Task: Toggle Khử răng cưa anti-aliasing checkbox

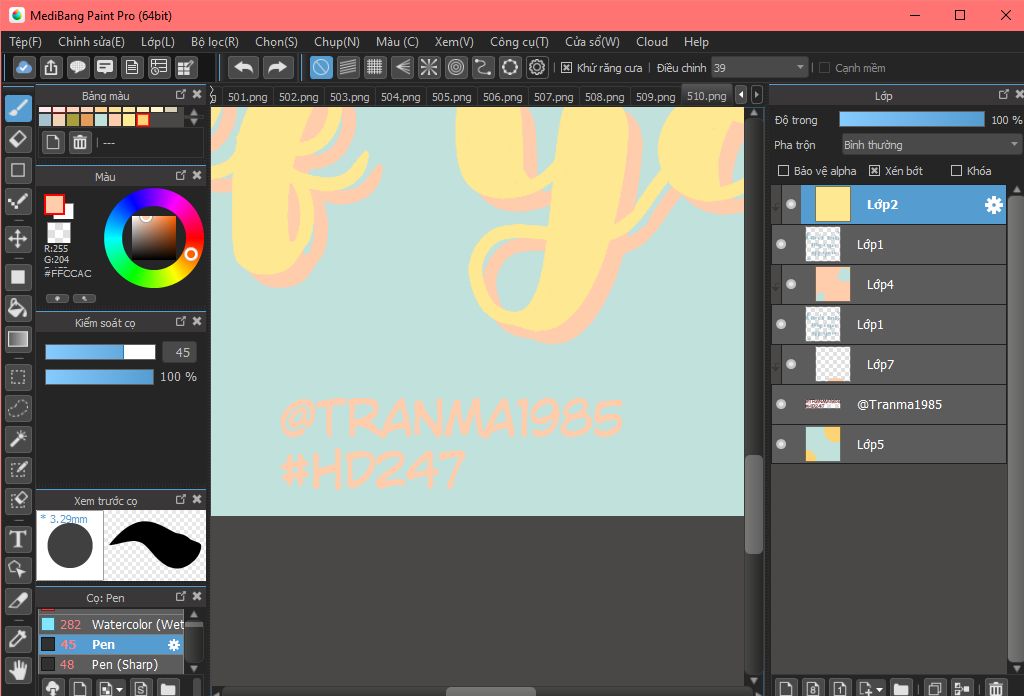Action: click(566, 68)
